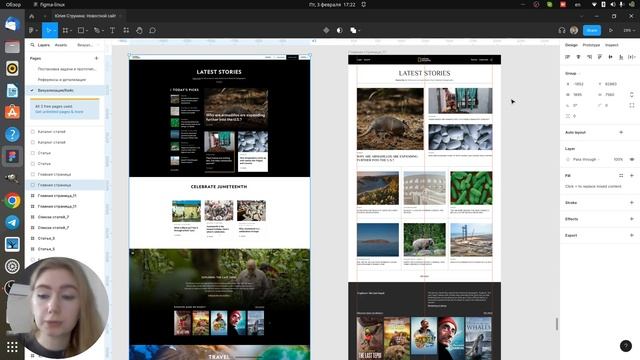Click the Boolean groups icon
Screen dimensions: 640x360
click(353, 30)
